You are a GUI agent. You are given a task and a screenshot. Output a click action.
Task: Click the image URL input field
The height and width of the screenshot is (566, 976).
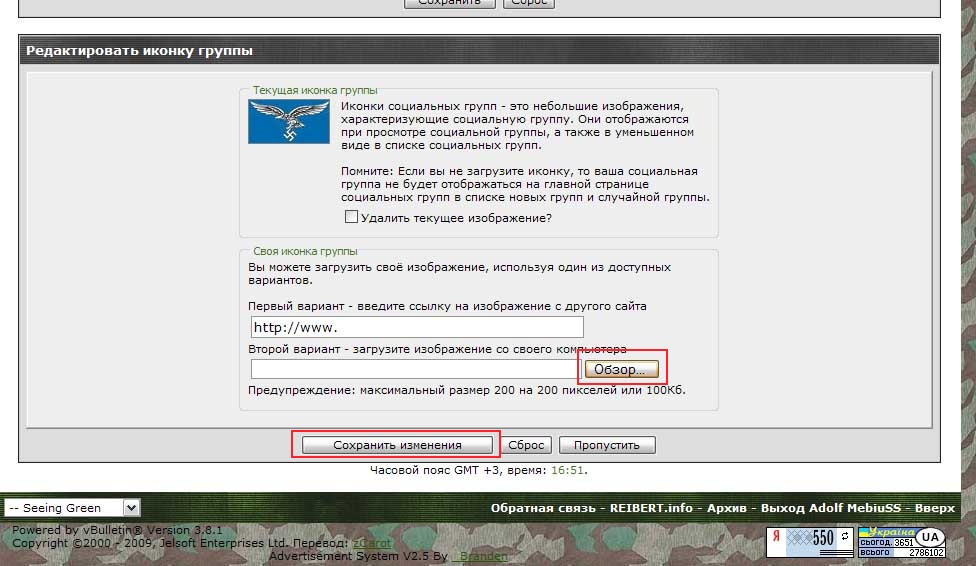(417, 327)
